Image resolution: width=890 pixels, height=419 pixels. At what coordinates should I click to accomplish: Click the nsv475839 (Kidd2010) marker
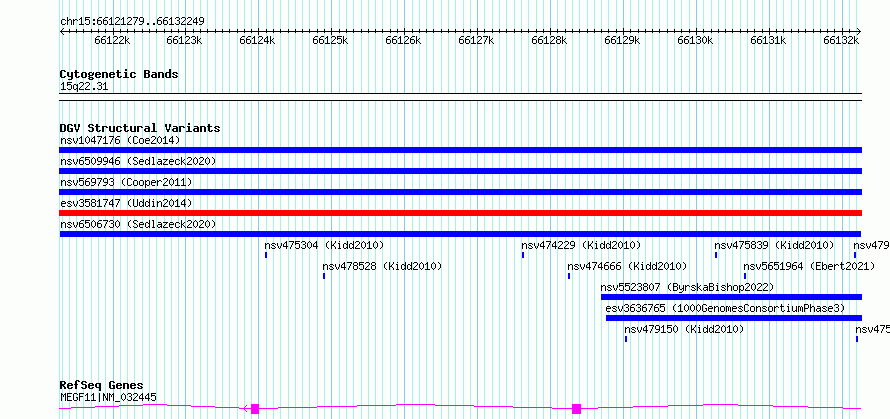point(716,255)
